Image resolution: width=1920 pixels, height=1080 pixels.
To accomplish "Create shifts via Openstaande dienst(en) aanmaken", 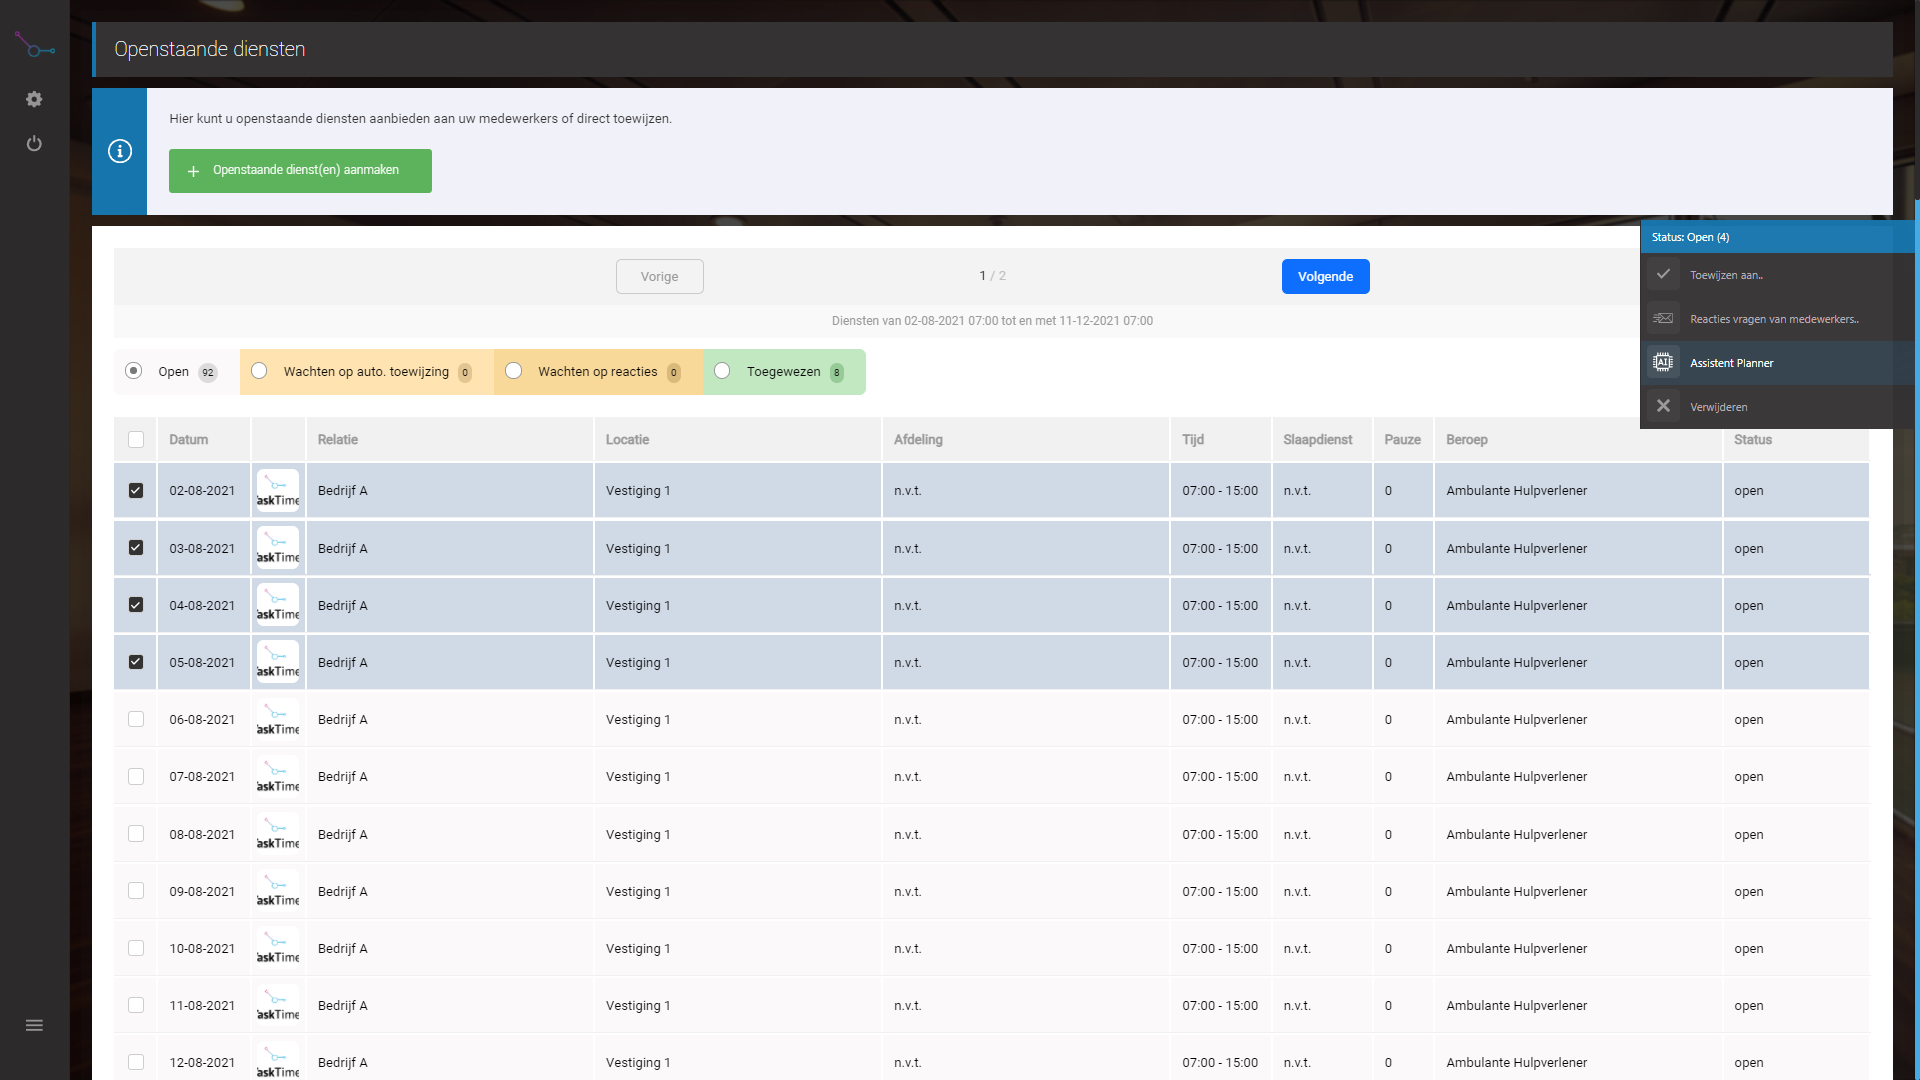I will (x=300, y=170).
